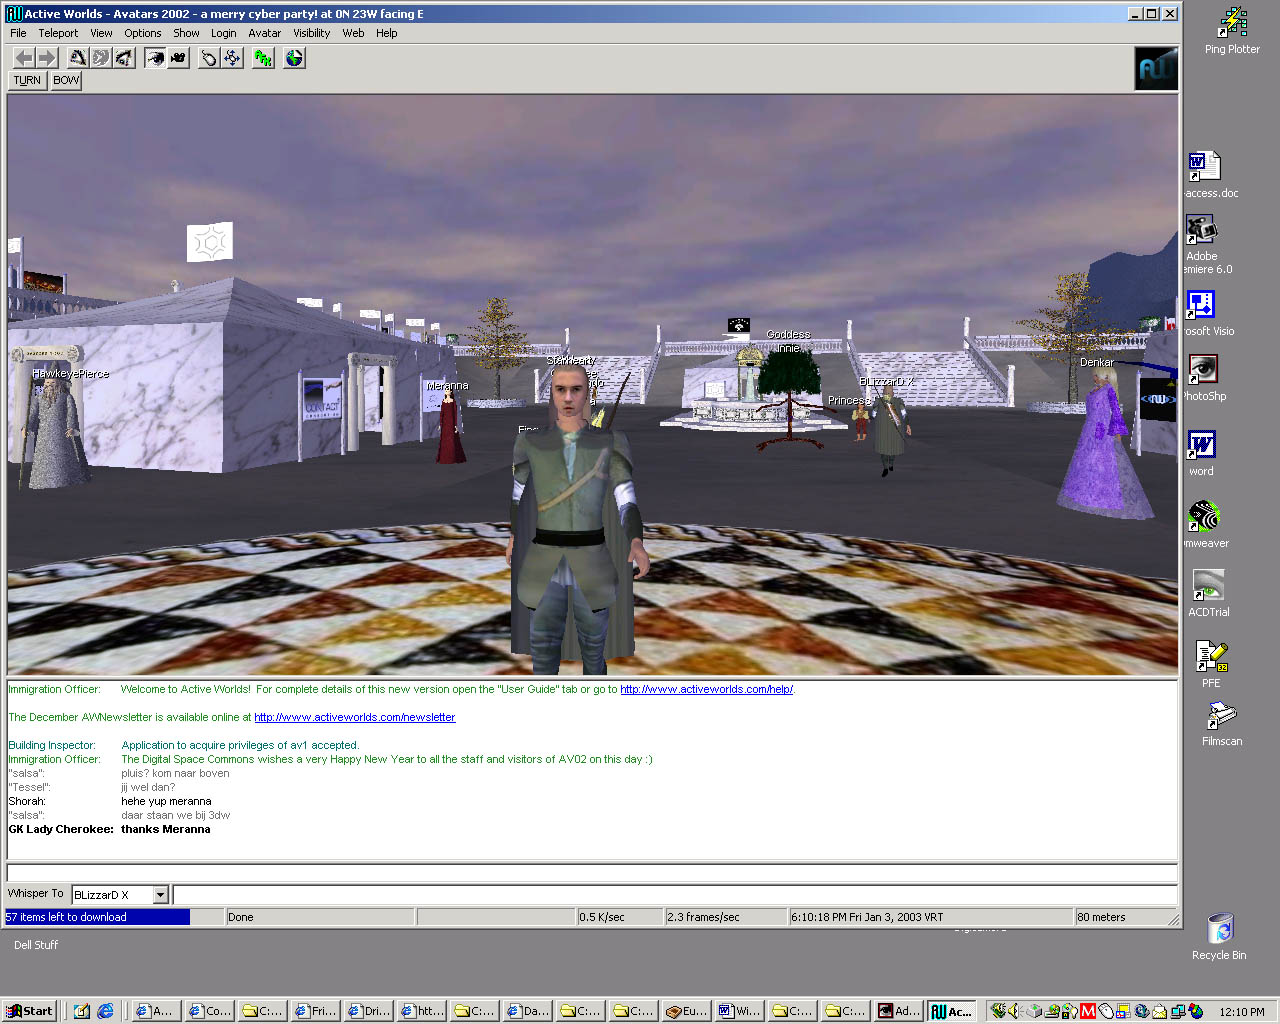Toggle mouse mode icon in toolbar
Viewport: 1280px width, 1024px height.
[x=209, y=58]
